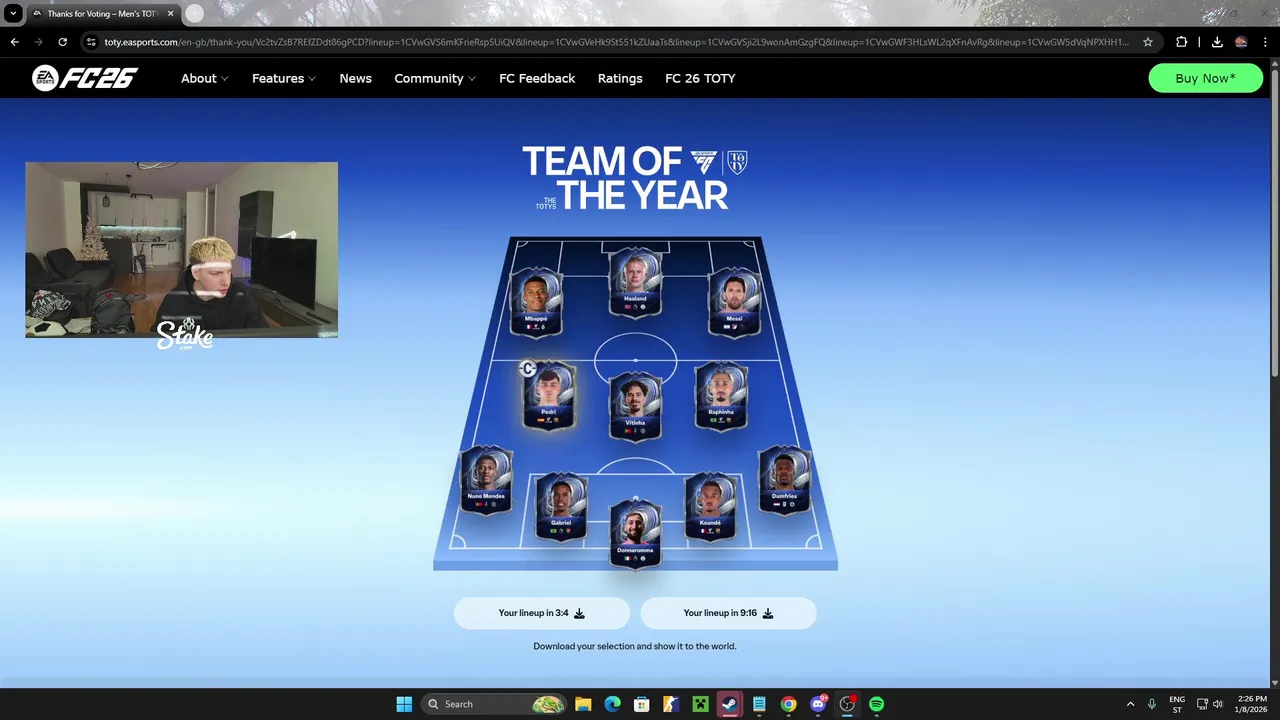Select the Pedri player card
This screenshot has height=720, width=1280.
point(548,395)
